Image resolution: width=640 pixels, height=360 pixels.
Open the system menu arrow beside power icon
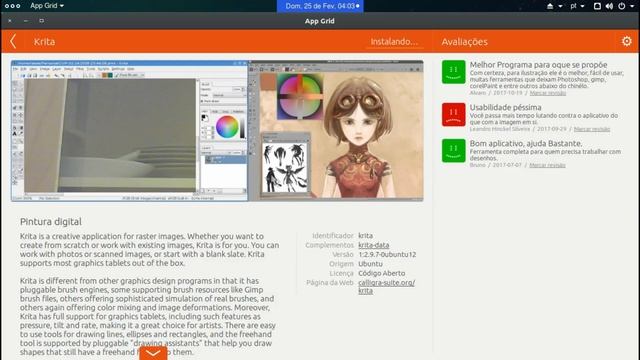coord(632,6)
